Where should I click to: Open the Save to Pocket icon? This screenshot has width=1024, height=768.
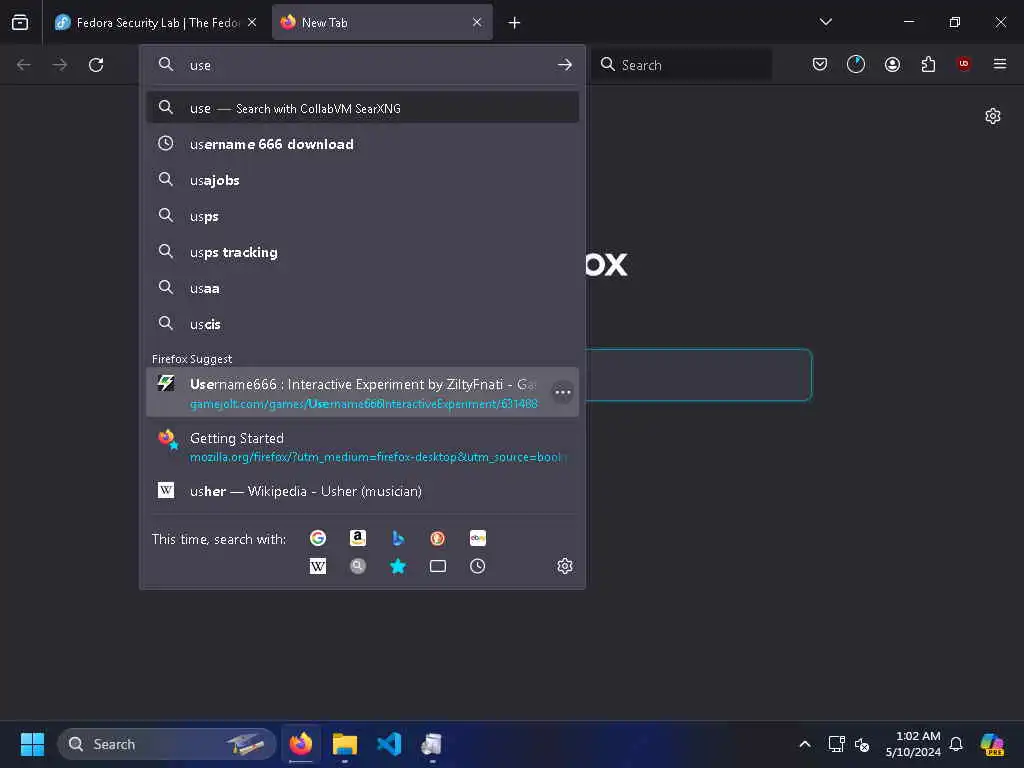pos(820,64)
